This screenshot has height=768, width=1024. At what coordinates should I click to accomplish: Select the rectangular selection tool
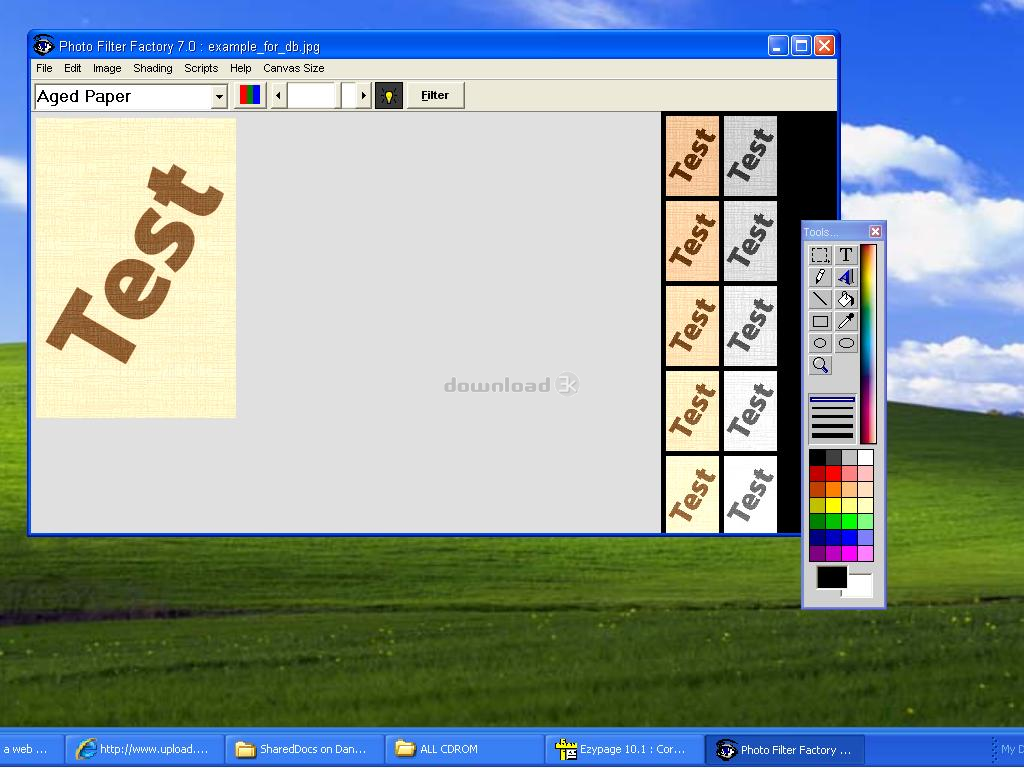(x=820, y=255)
